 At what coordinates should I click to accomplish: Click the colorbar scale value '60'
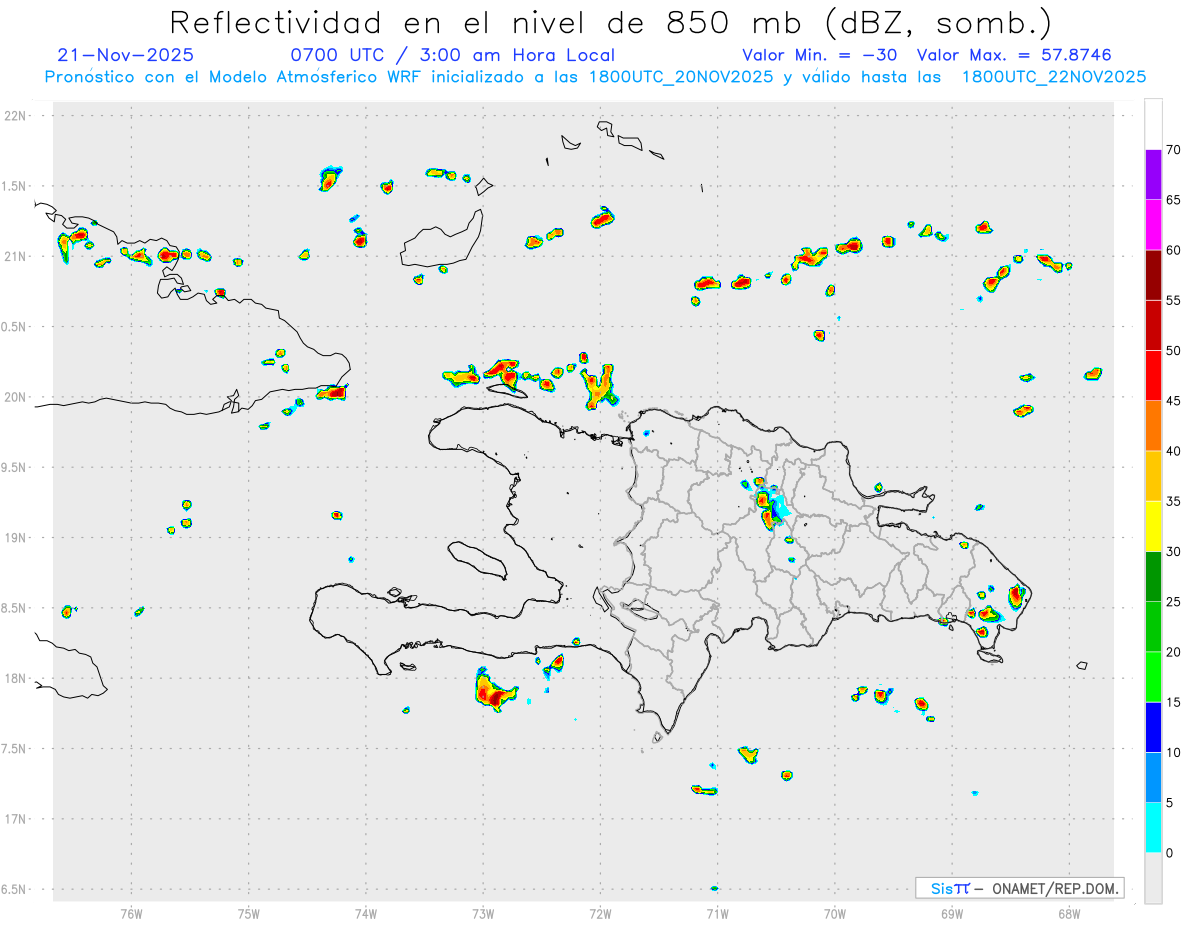tap(1174, 250)
